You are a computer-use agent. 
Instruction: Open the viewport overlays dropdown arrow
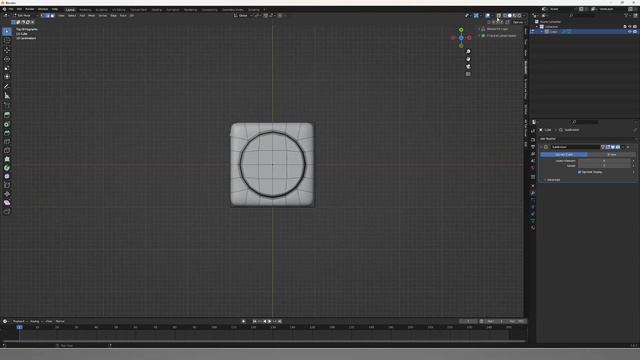(x=492, y=16)
